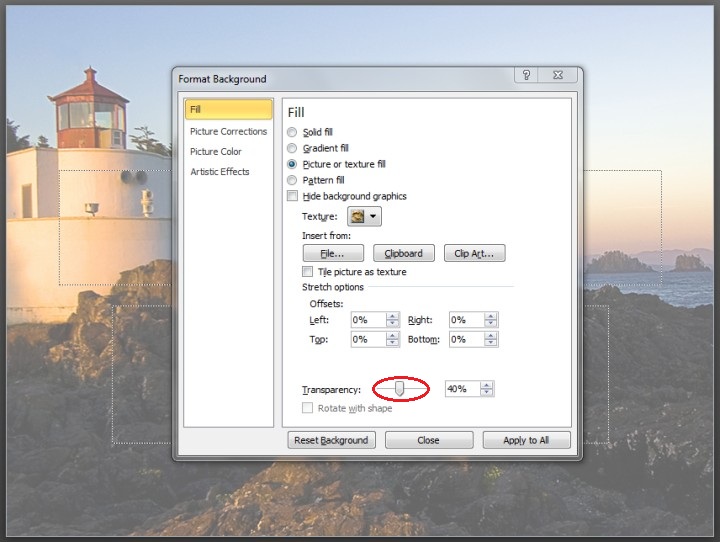
Task: Open the Texture picker dropdown
Action: point(364,216)
